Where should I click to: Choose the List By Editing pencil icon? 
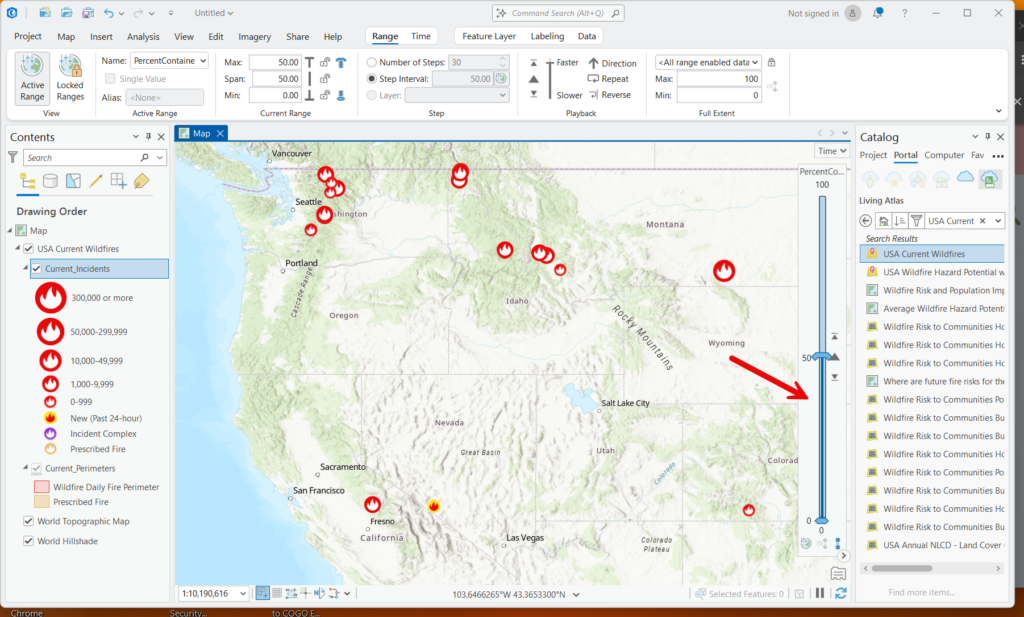pyautogui.click(x=96, y=181)
